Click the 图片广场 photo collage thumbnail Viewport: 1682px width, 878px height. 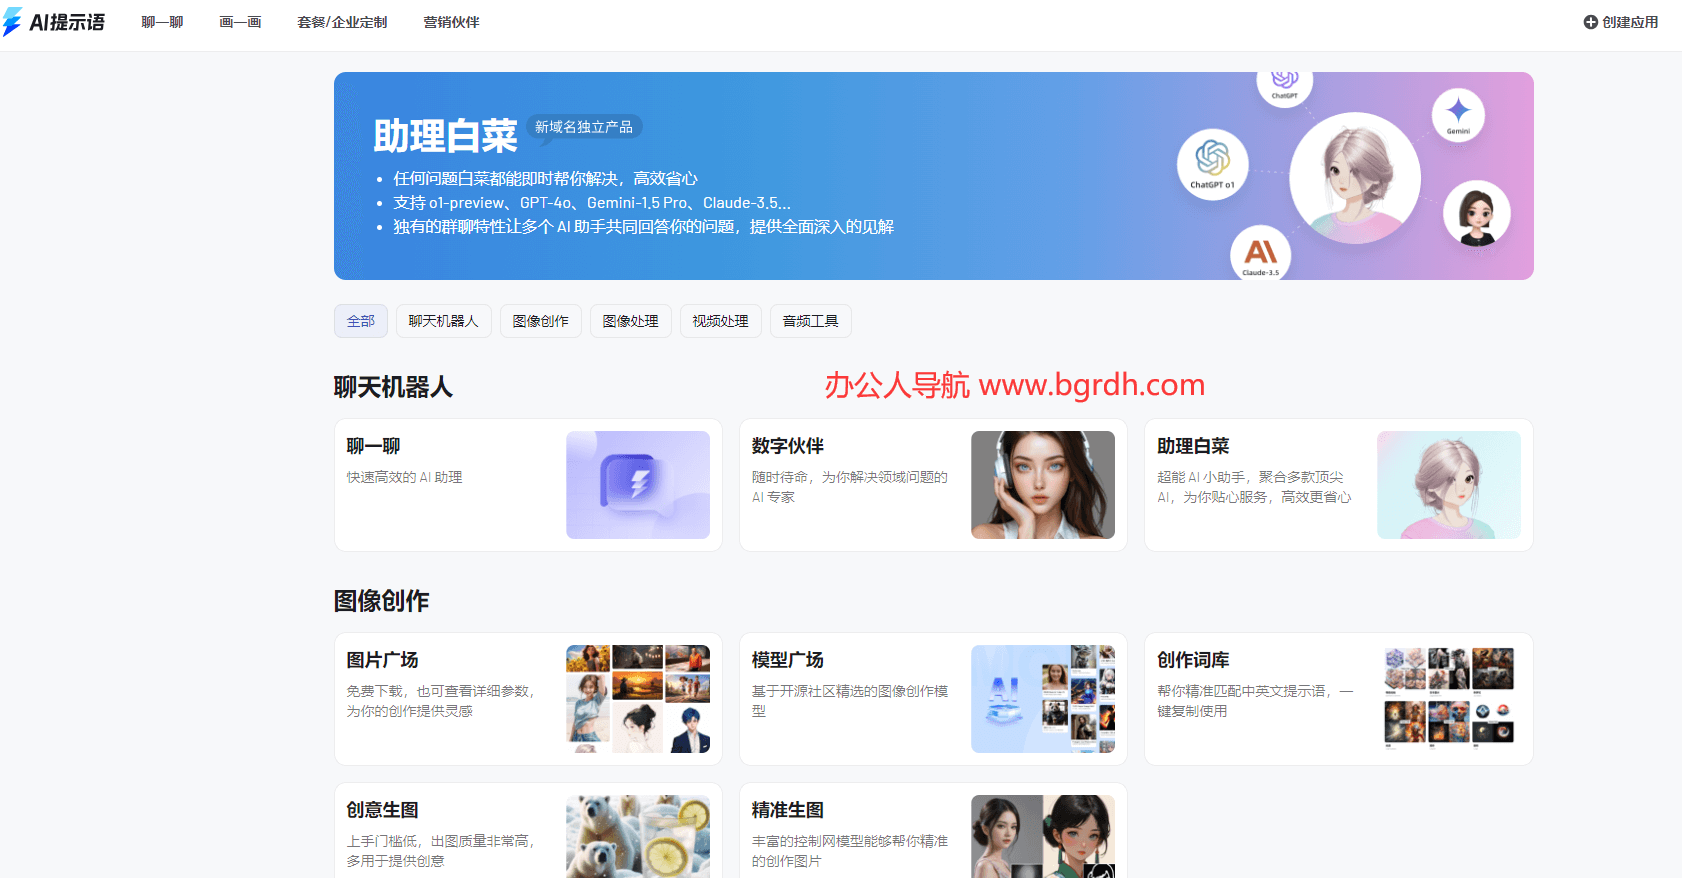pyautogui.click(x=638, y=699)
